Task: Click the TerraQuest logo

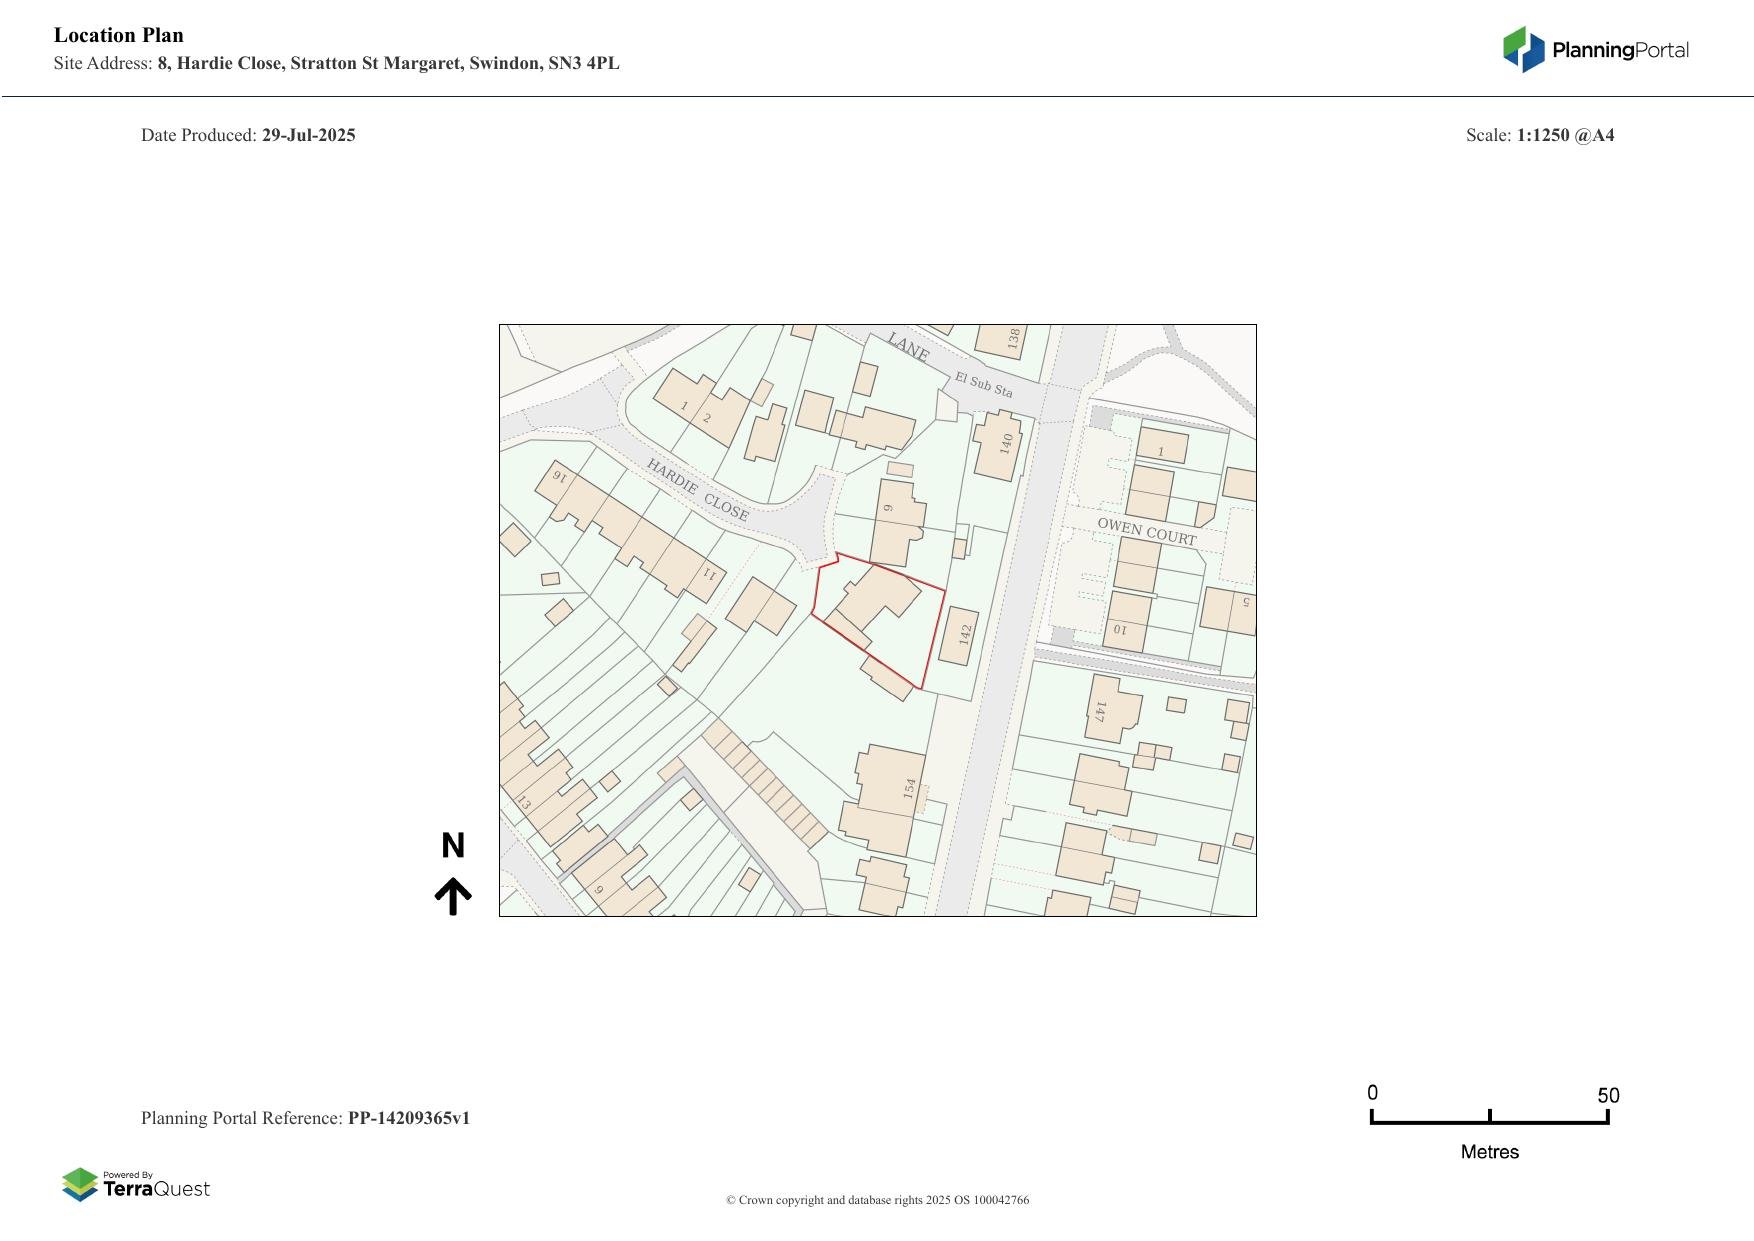Action: tap(136, 1185)
